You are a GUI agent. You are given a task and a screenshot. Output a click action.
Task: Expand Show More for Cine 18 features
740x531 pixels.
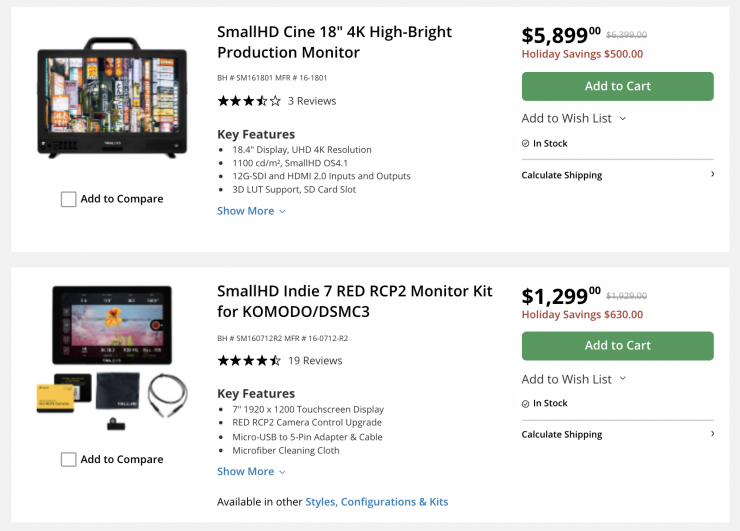coord(251,211)
